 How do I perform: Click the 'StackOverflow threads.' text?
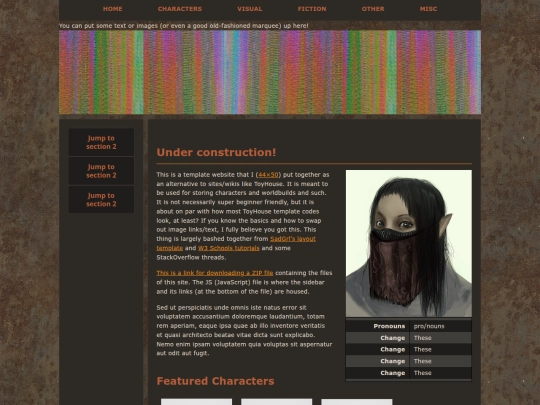pos(191,257)
